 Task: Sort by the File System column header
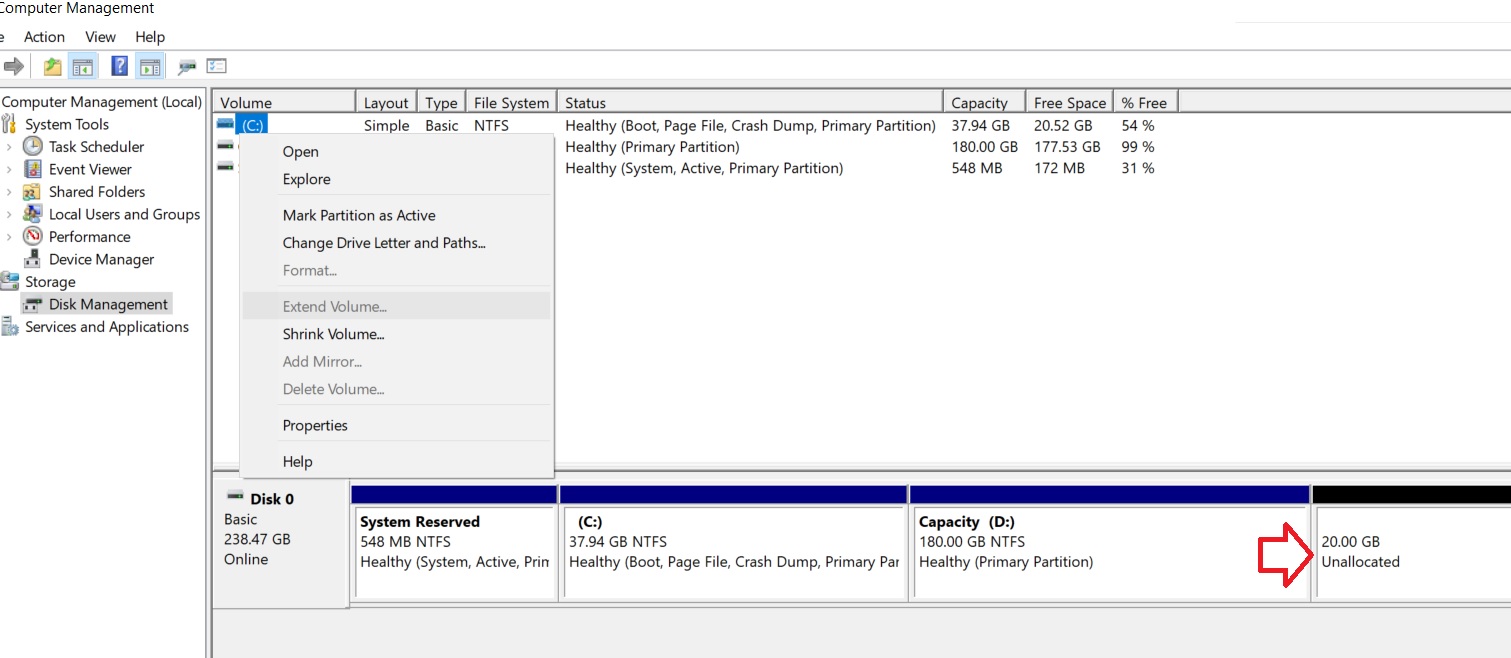(x=511, y=102)
